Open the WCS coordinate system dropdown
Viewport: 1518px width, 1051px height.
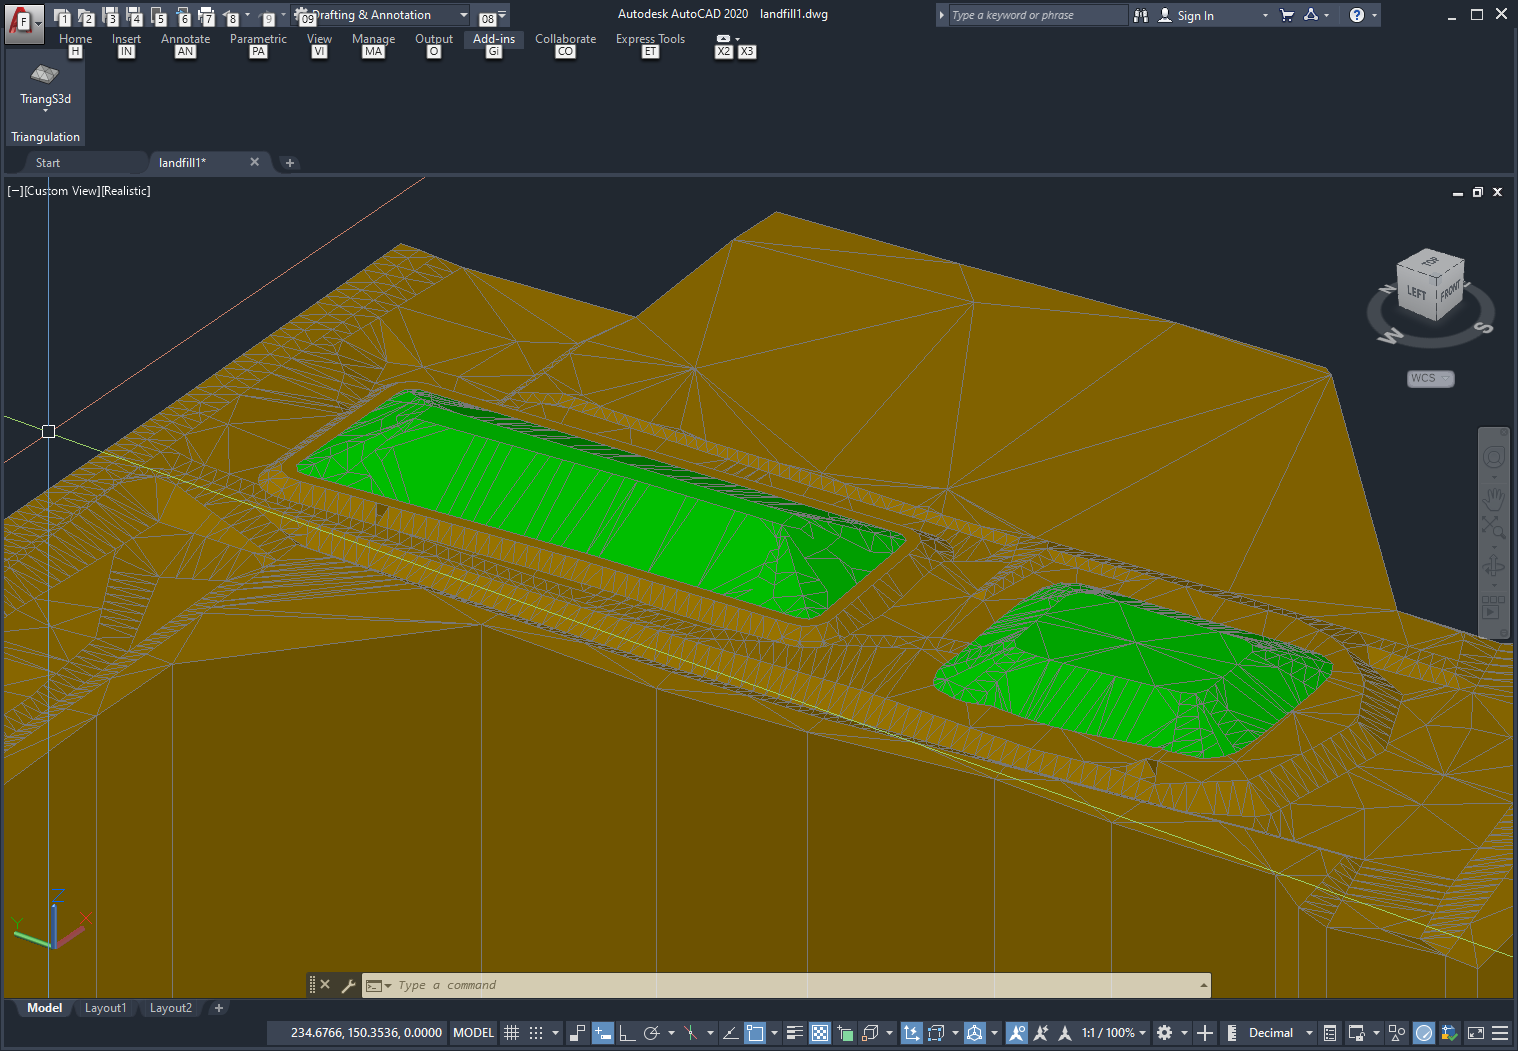[1430, 378]
